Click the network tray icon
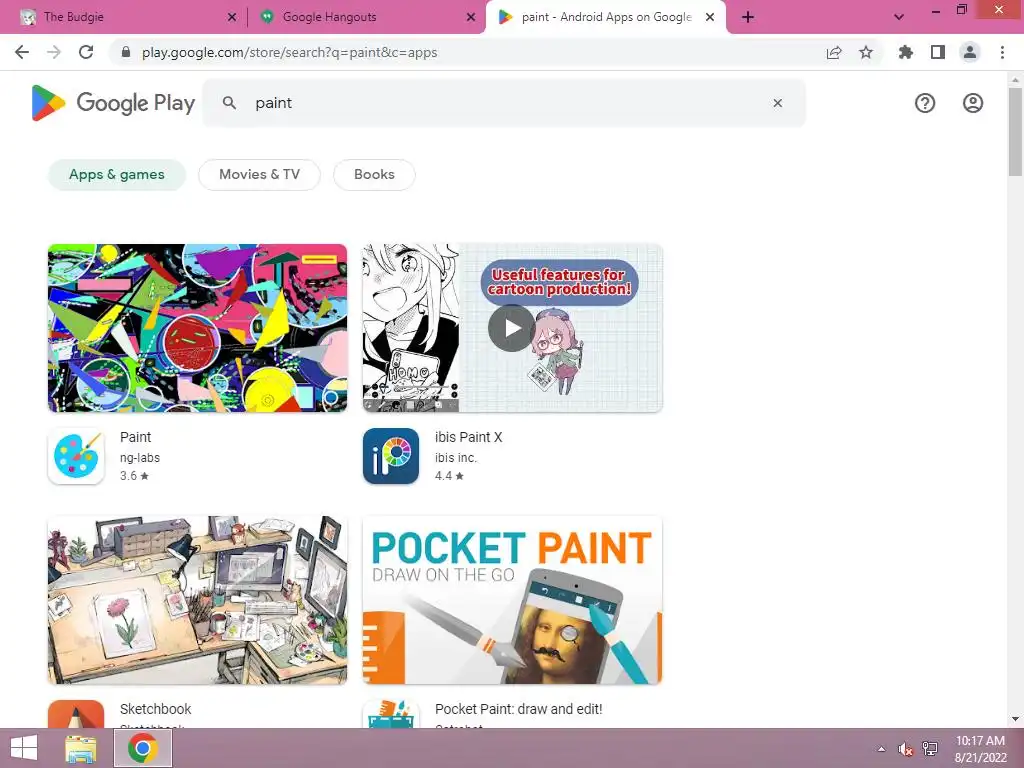Image resolution: width=1024 pixels, height=768 pixels. click(930, 749)
